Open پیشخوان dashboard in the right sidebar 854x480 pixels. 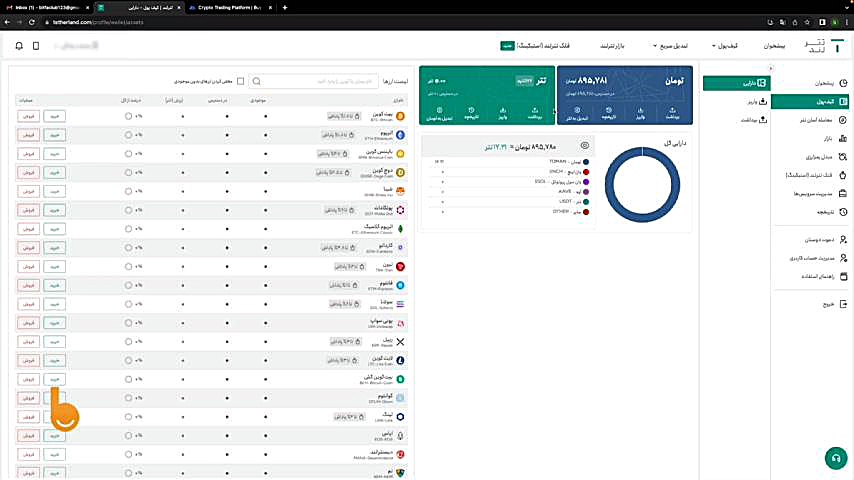pos(831,83)
